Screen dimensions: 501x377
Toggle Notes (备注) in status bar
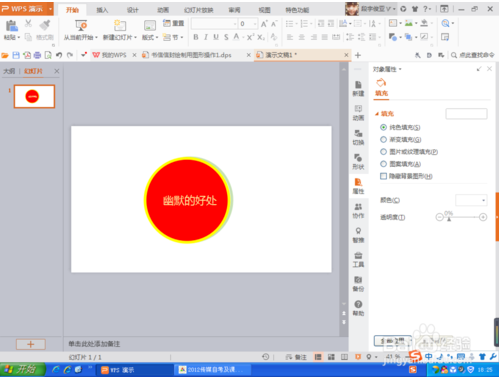pyautogui.click(x=296, y=357)
